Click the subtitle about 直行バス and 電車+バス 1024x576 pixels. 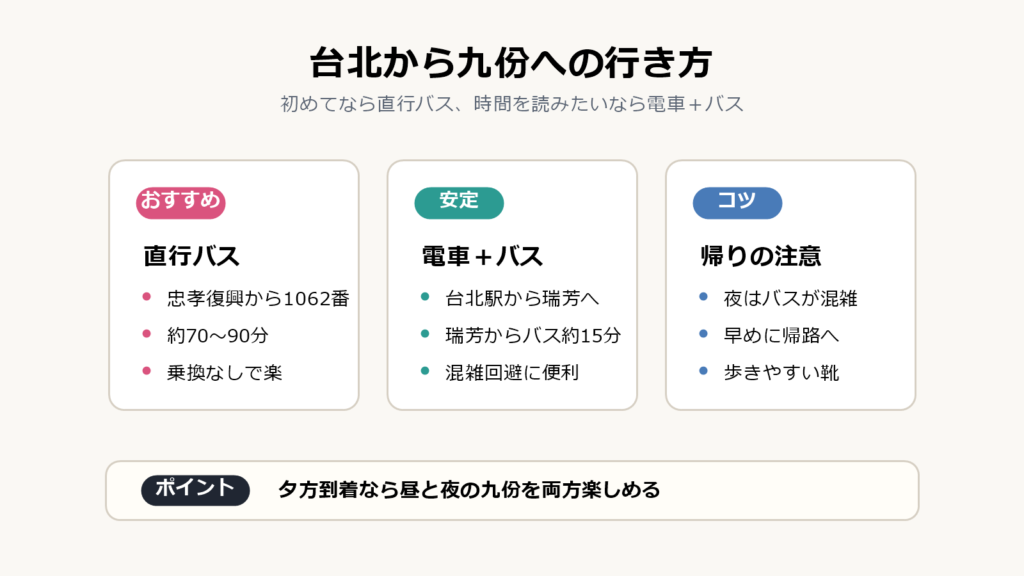click(511, 104)
